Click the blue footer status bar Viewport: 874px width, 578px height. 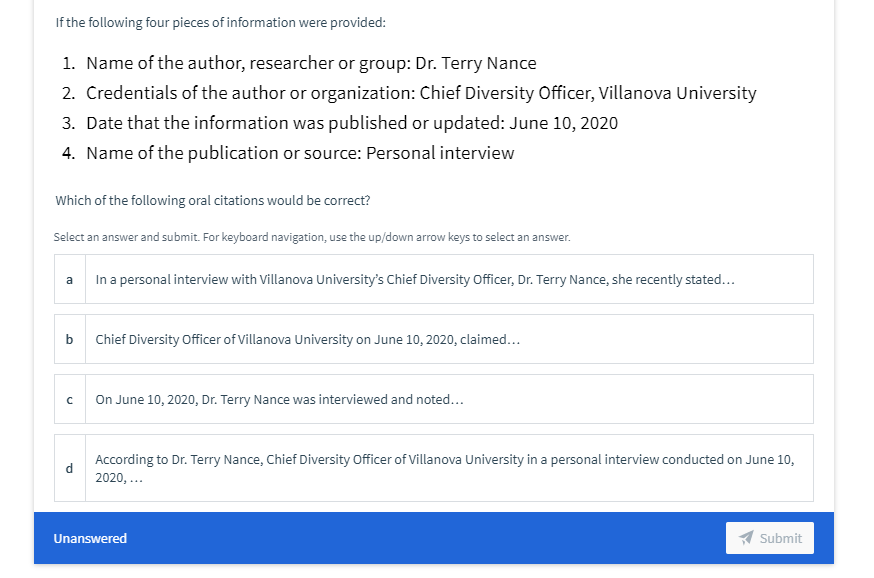coord(434,538)
